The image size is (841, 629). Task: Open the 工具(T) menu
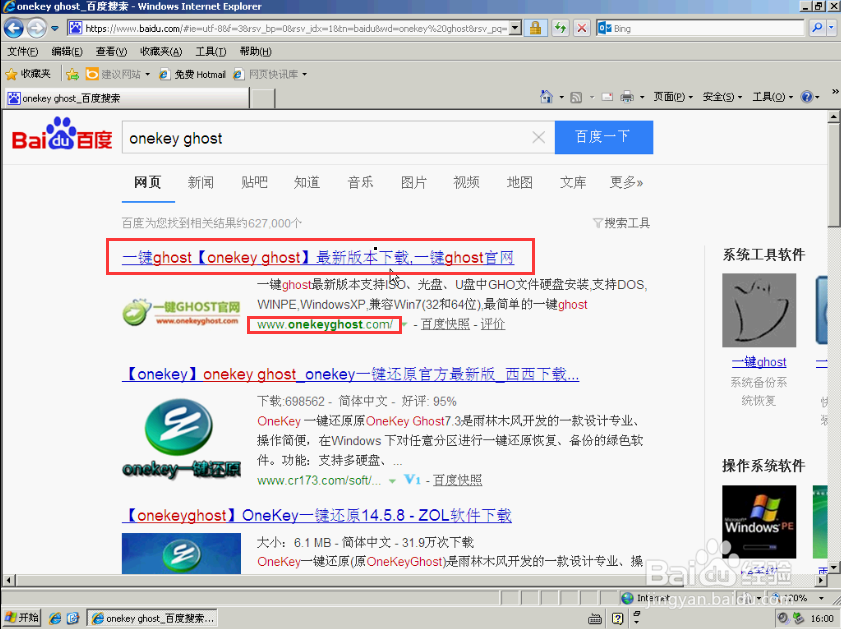pyautogui.click(x=211, y=51)
